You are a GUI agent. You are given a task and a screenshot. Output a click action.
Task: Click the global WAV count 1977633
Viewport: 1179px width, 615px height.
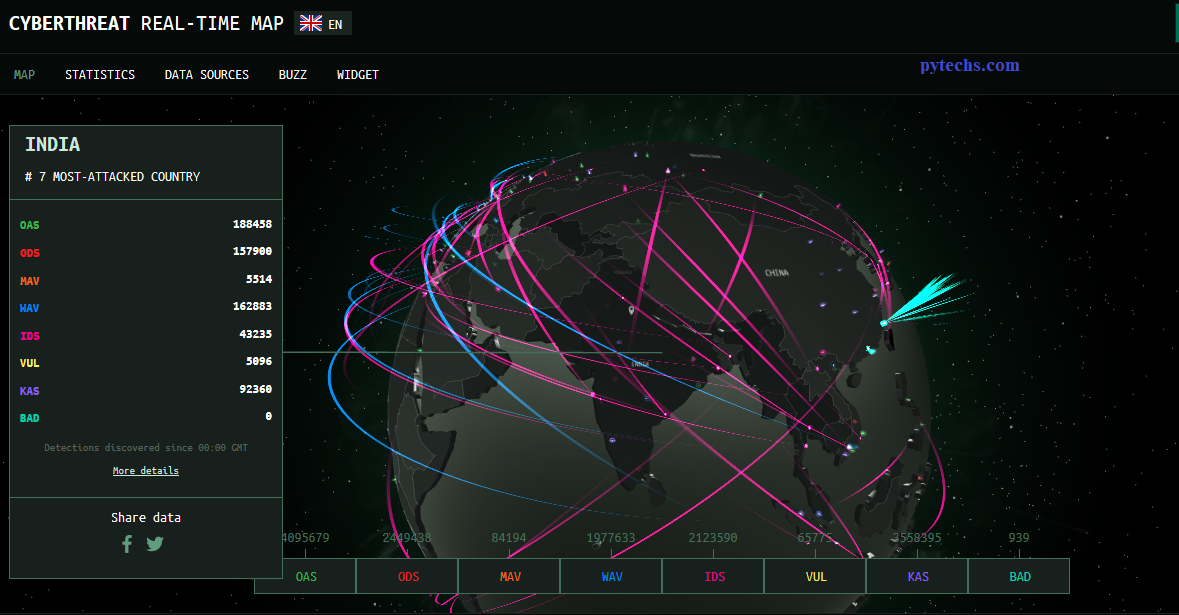(611, 538)
